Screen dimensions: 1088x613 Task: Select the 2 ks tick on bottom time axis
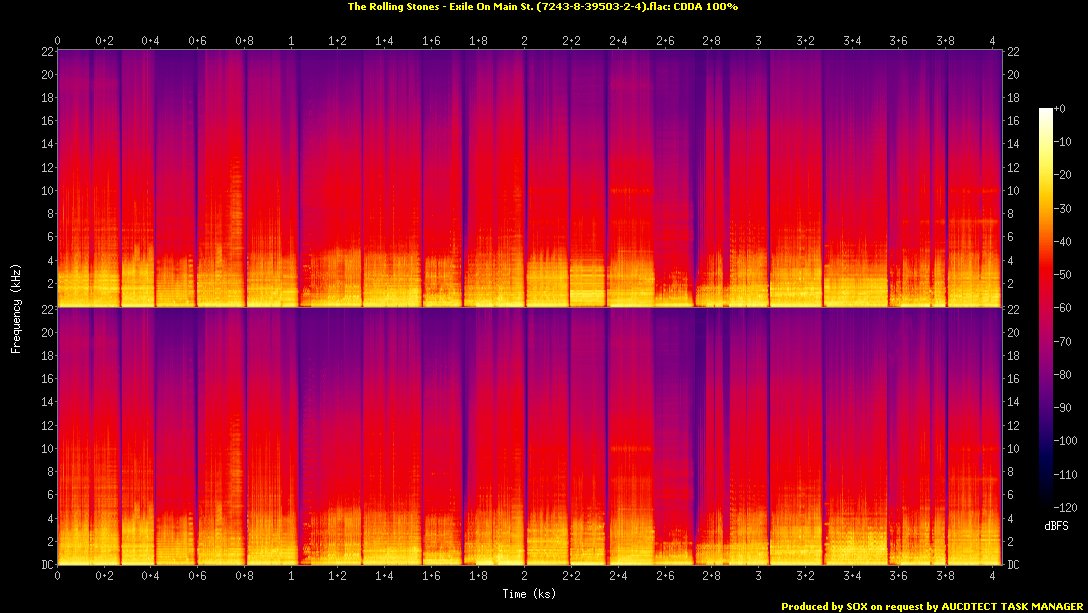click(x=525, y=577)
